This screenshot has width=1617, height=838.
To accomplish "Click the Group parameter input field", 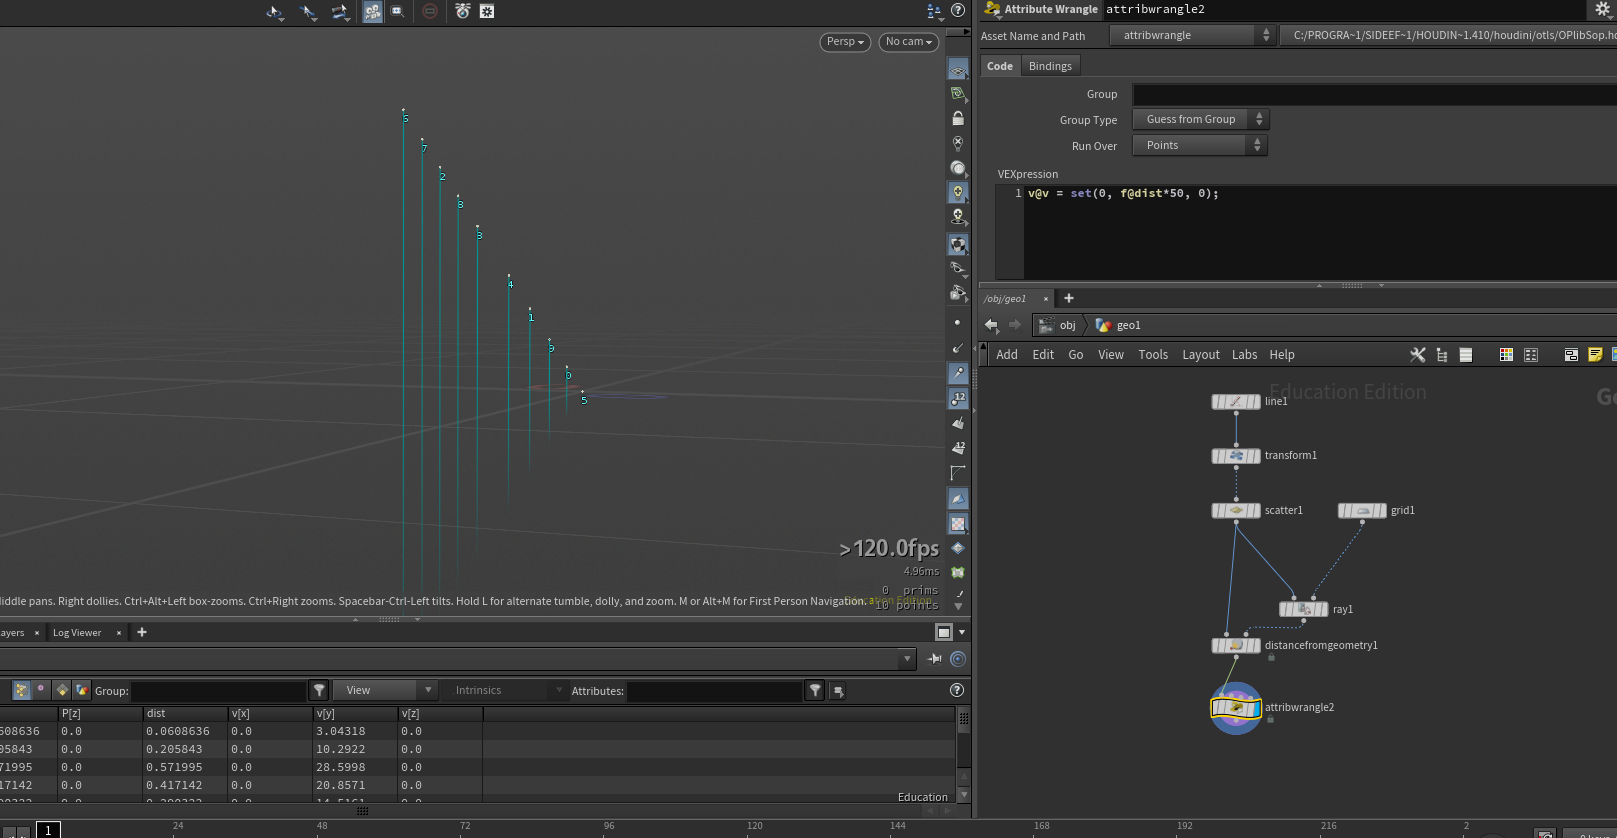I will 1374,94.
